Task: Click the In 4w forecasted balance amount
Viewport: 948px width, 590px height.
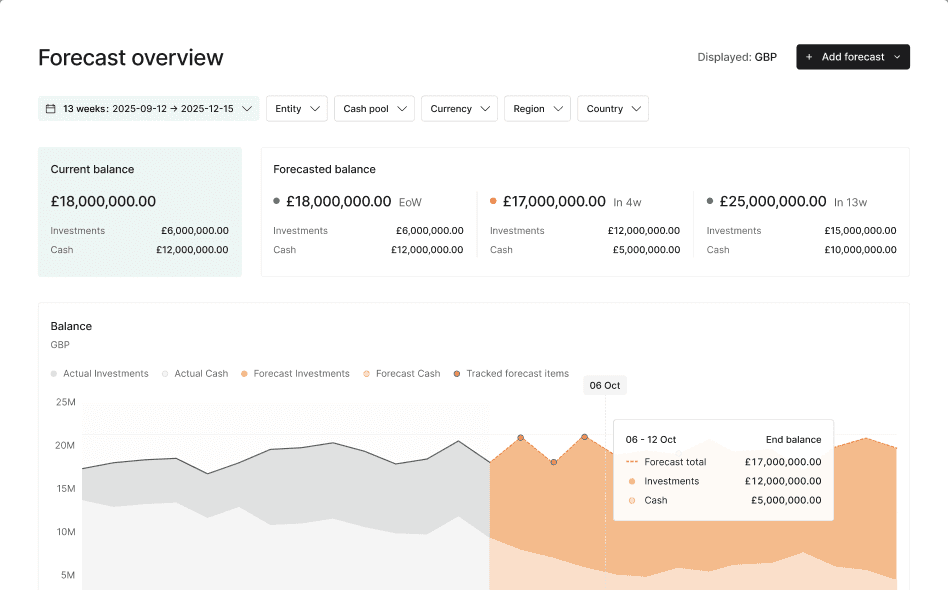Action: 554,201
